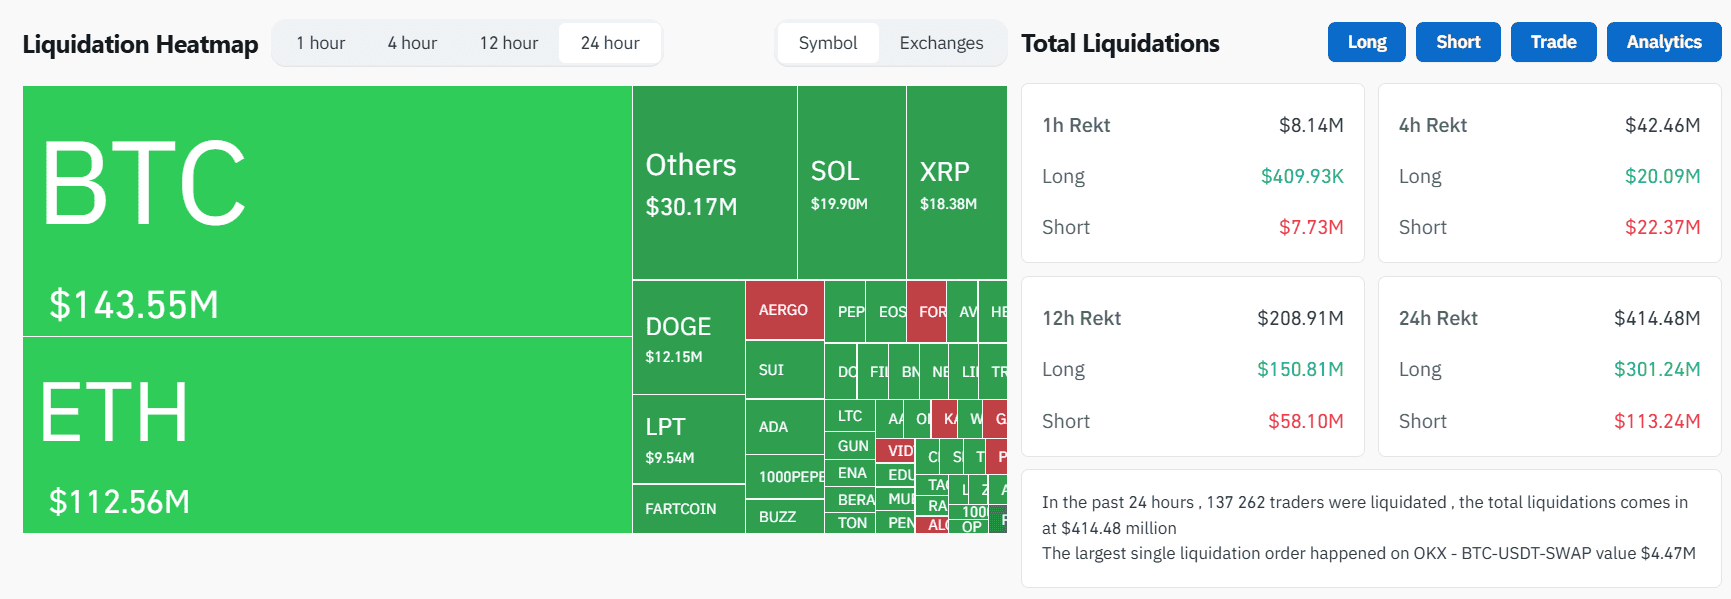Select the 24 hour timeframe
The width and height of the screenshot is (1731, 599).
[610, 43]
